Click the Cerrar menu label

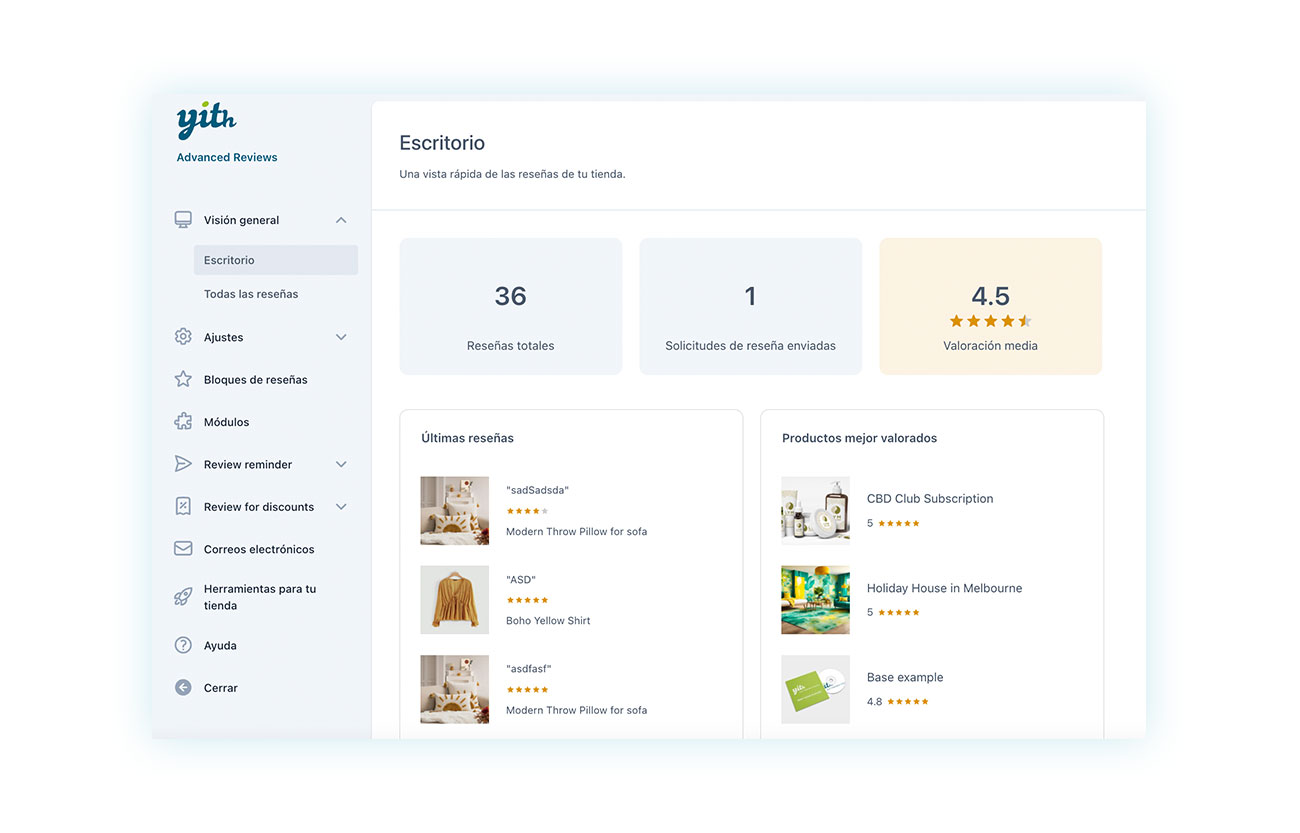pos(221,688)
